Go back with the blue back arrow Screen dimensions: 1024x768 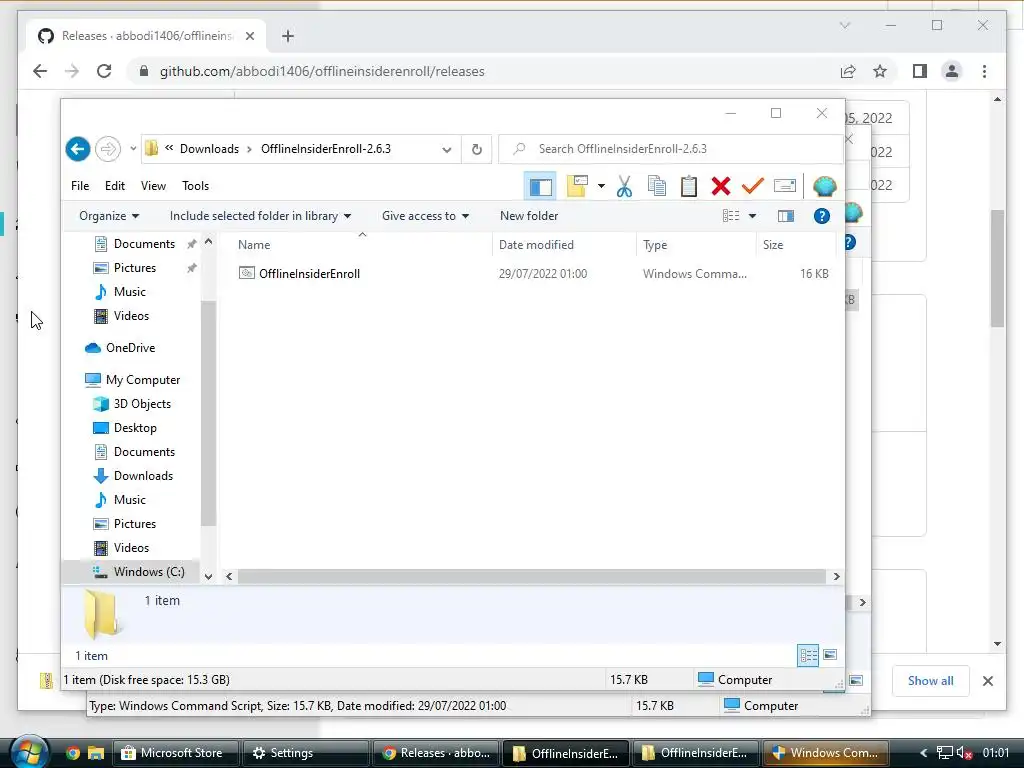click(78, 149)
